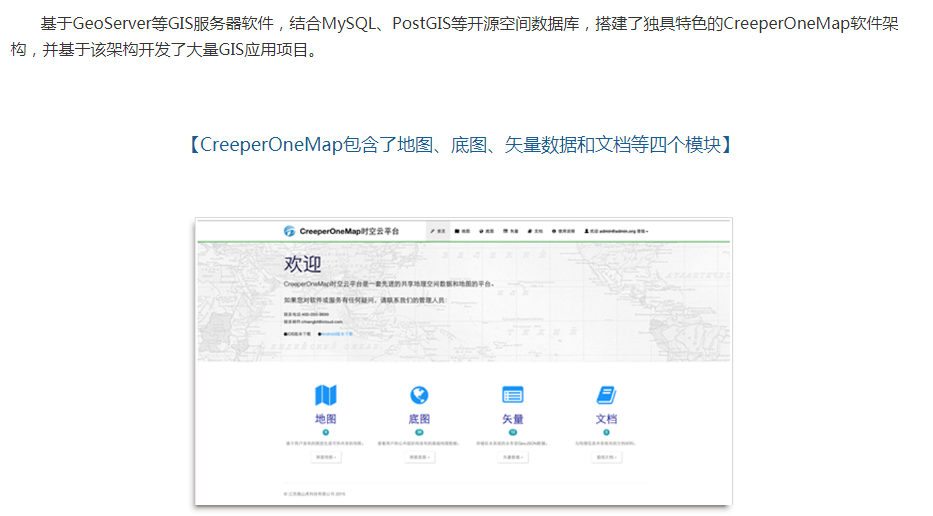
Task: Click the large blue folded-map icon
Action: click(326, 395)
